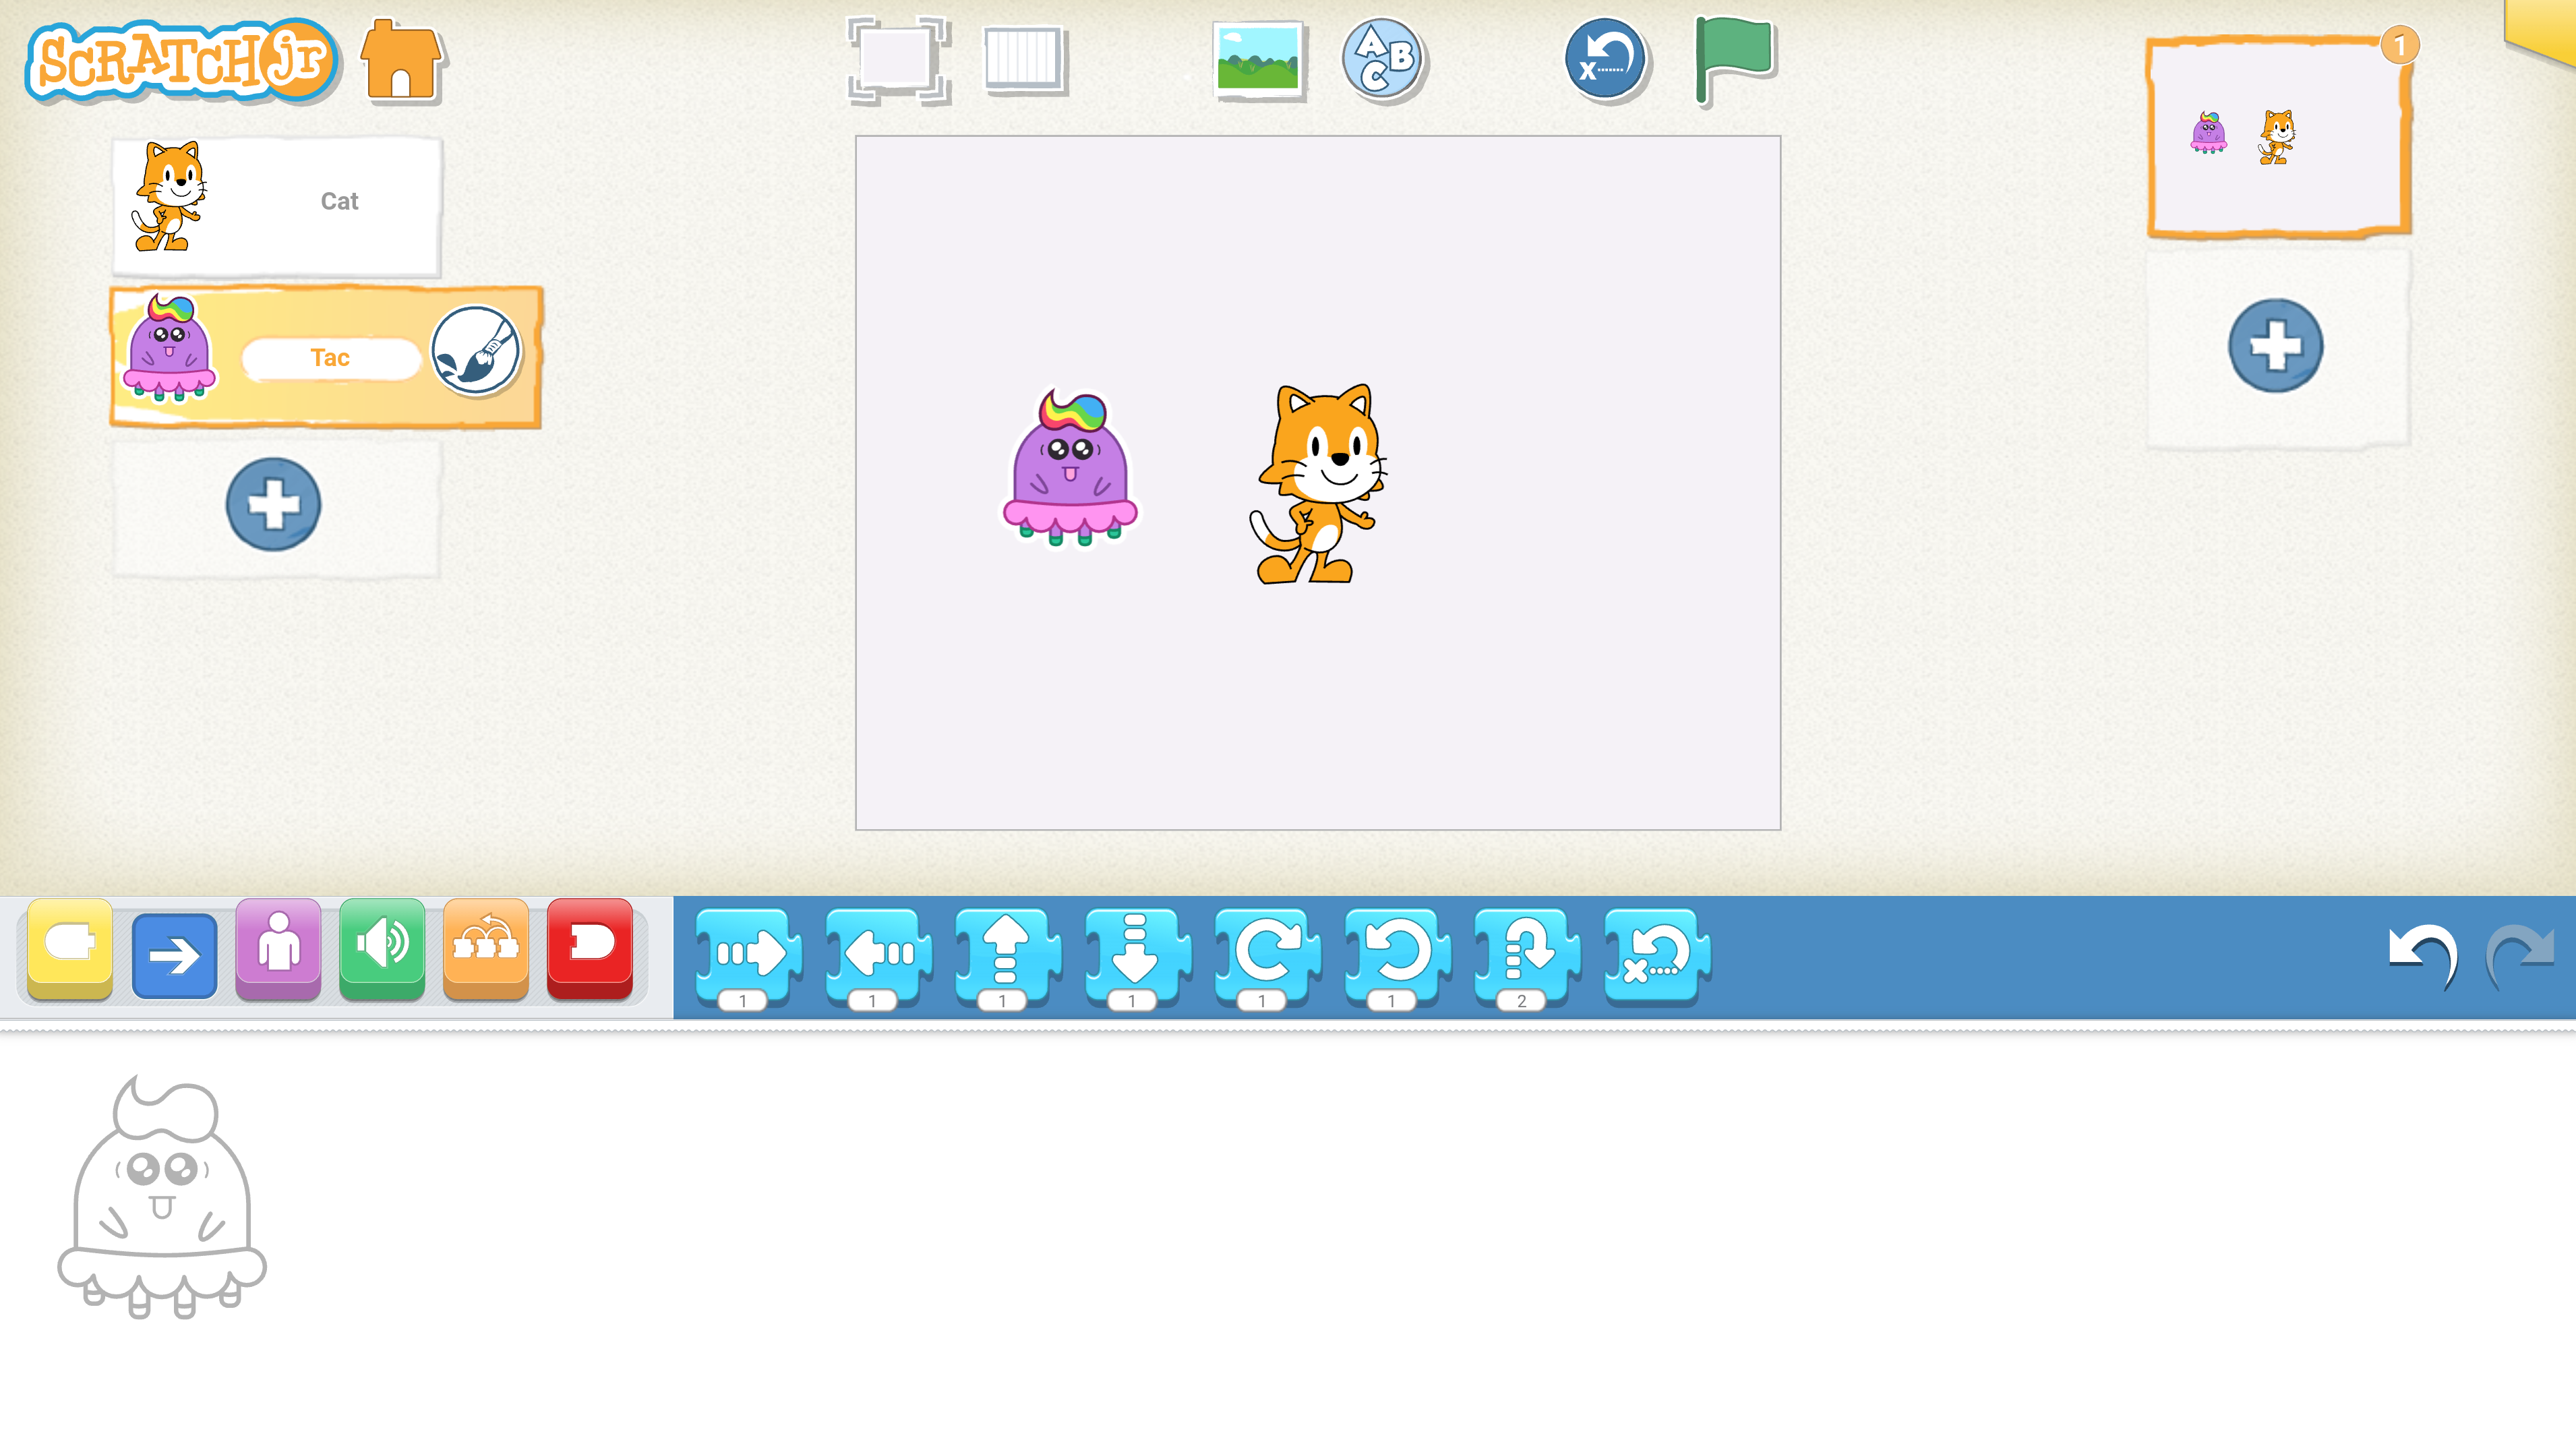Select the go home motion block
Screen dimensions: 2576x1442
click(x=1652, y=955)
